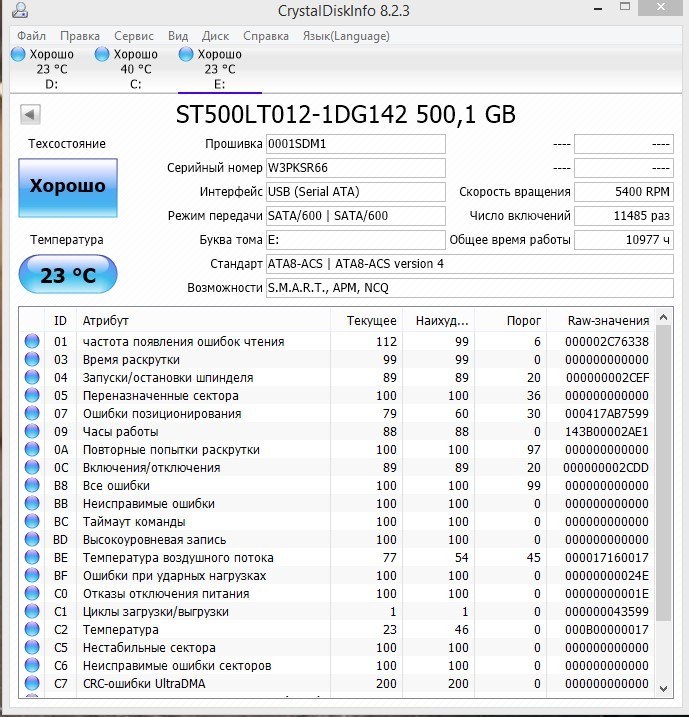Click the attribute list scrollbar thumb
The image size is (689, 717).
tap(664, 473)
